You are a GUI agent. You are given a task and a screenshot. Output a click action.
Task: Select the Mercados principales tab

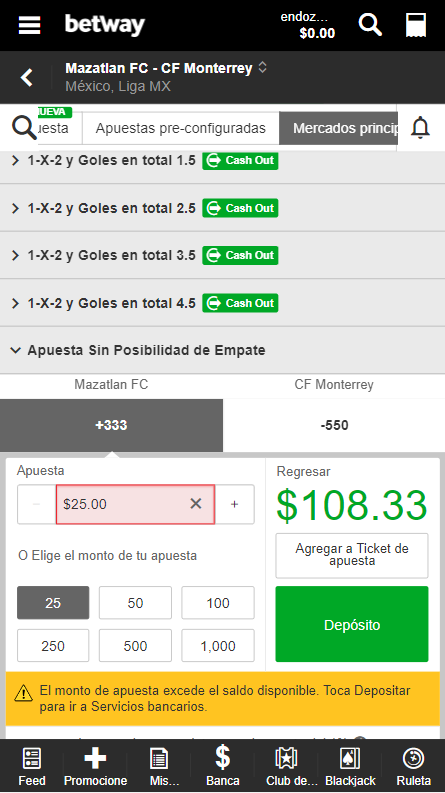click(x=338, y=128)
